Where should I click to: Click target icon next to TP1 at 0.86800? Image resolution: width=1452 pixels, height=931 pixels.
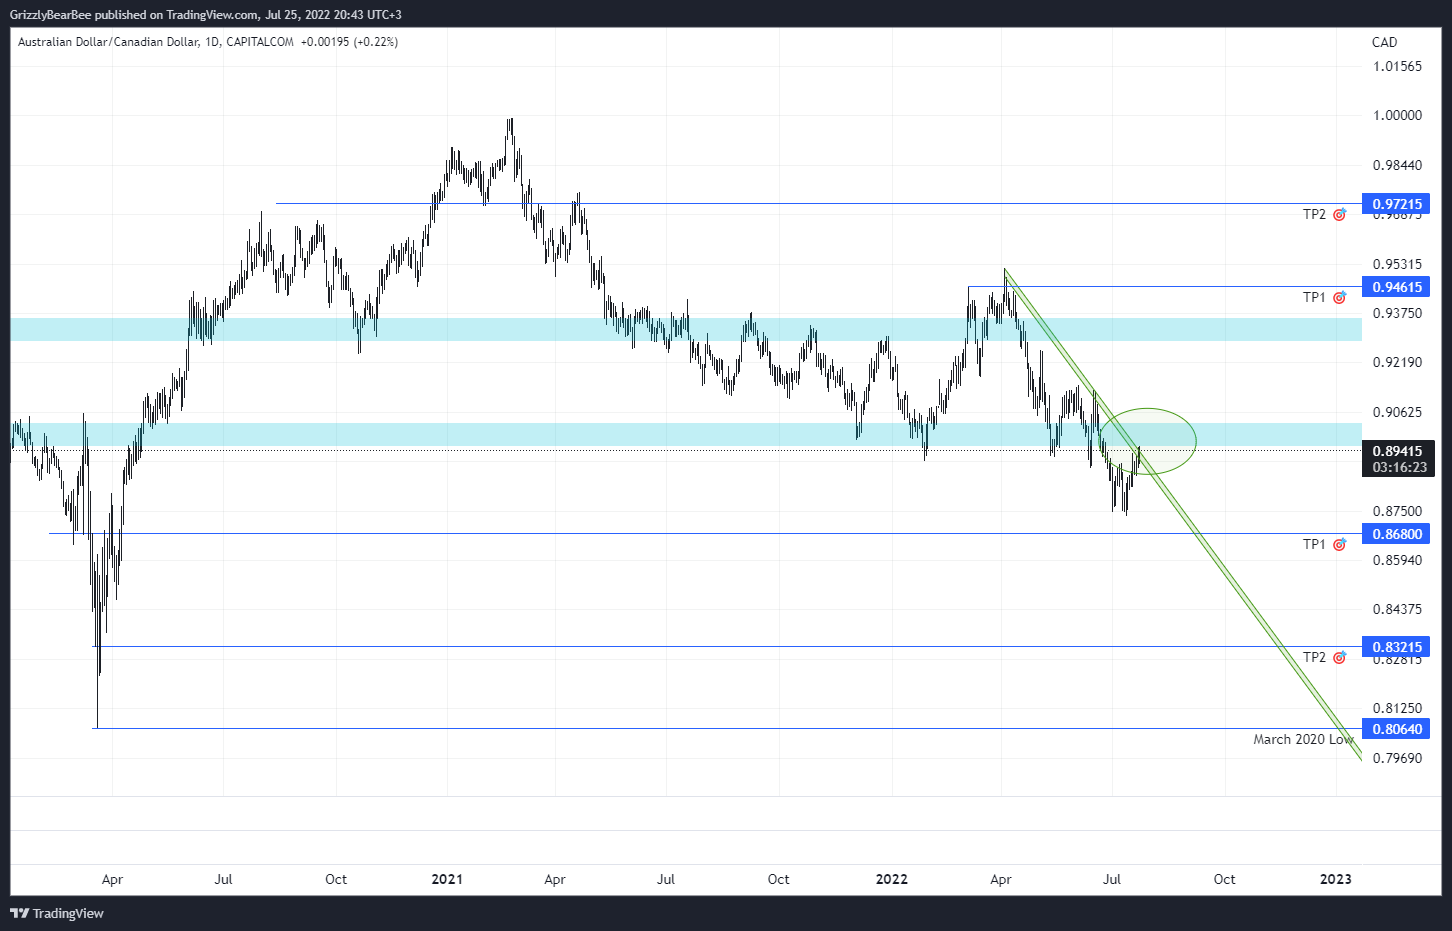[x=1339, y=544]
